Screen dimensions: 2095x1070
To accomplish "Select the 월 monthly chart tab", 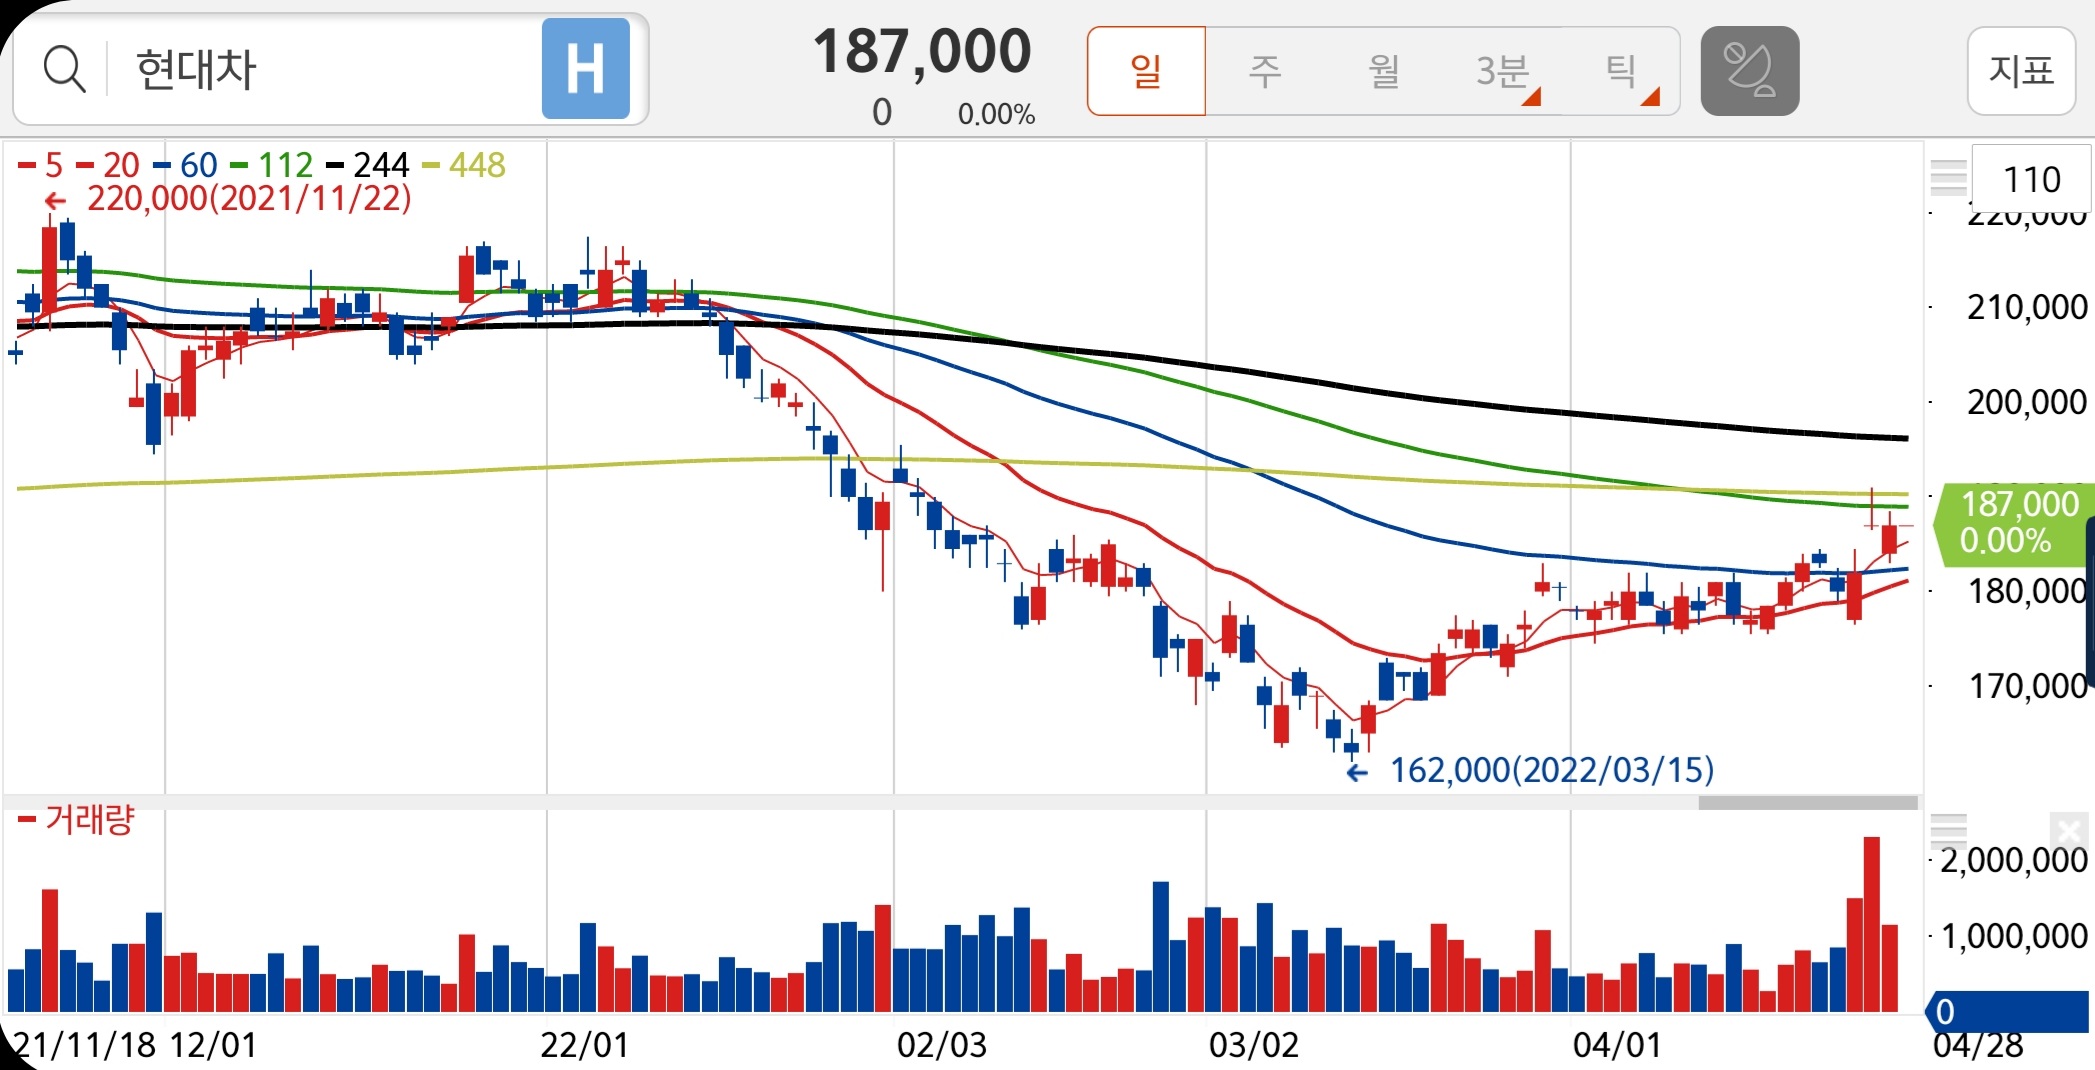I will (1384, 71).
